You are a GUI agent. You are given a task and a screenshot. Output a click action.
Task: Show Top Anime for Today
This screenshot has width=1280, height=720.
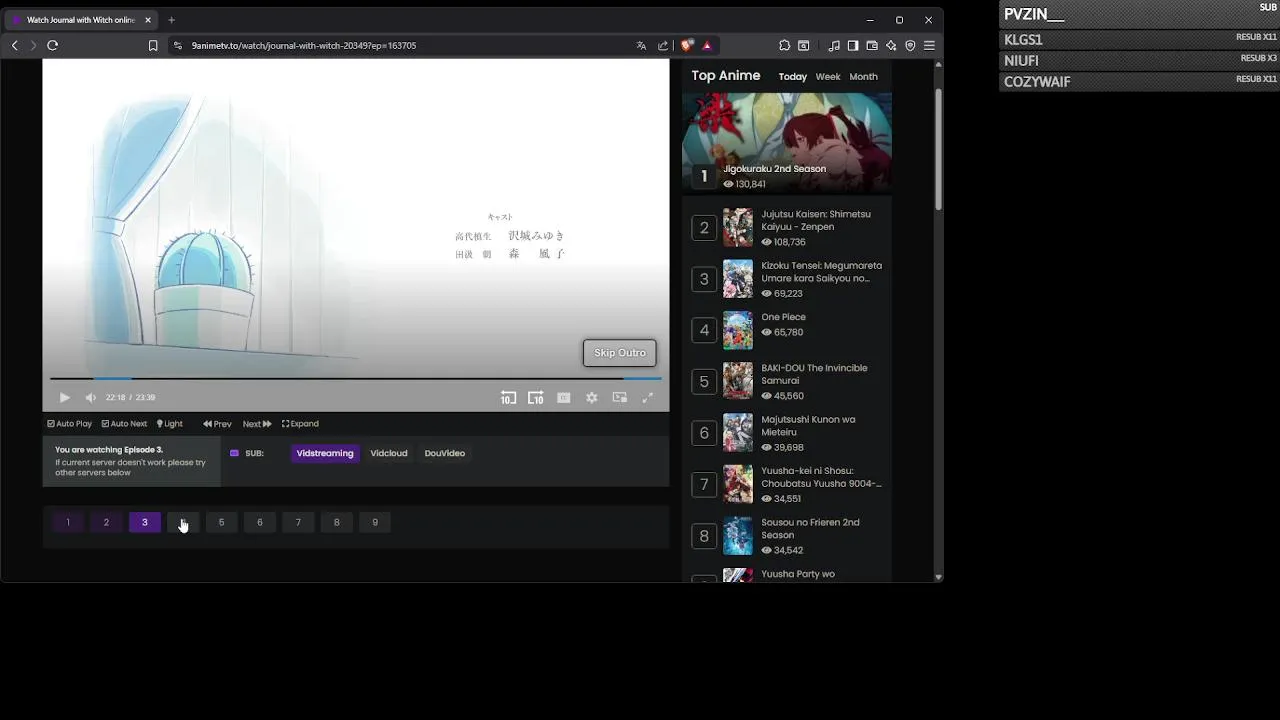click(793, 77)
